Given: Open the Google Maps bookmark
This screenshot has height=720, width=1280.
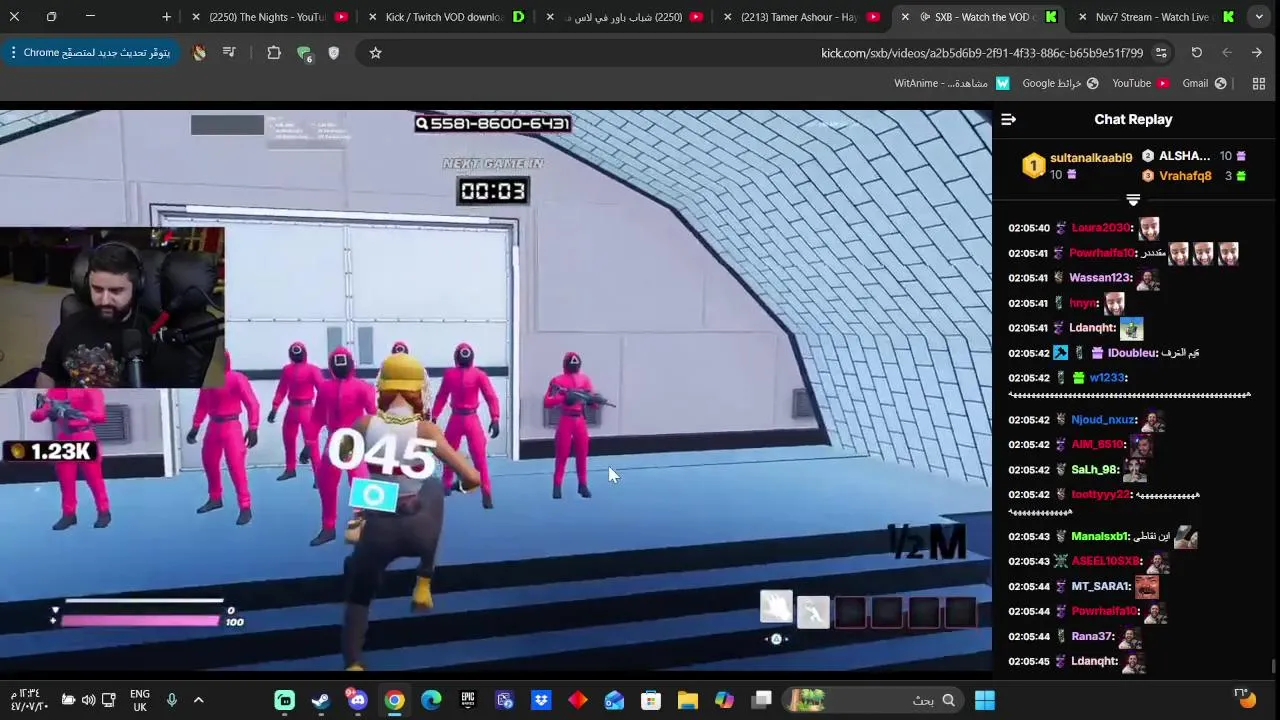Looking at the screenshot, I should click(1060, 83).
